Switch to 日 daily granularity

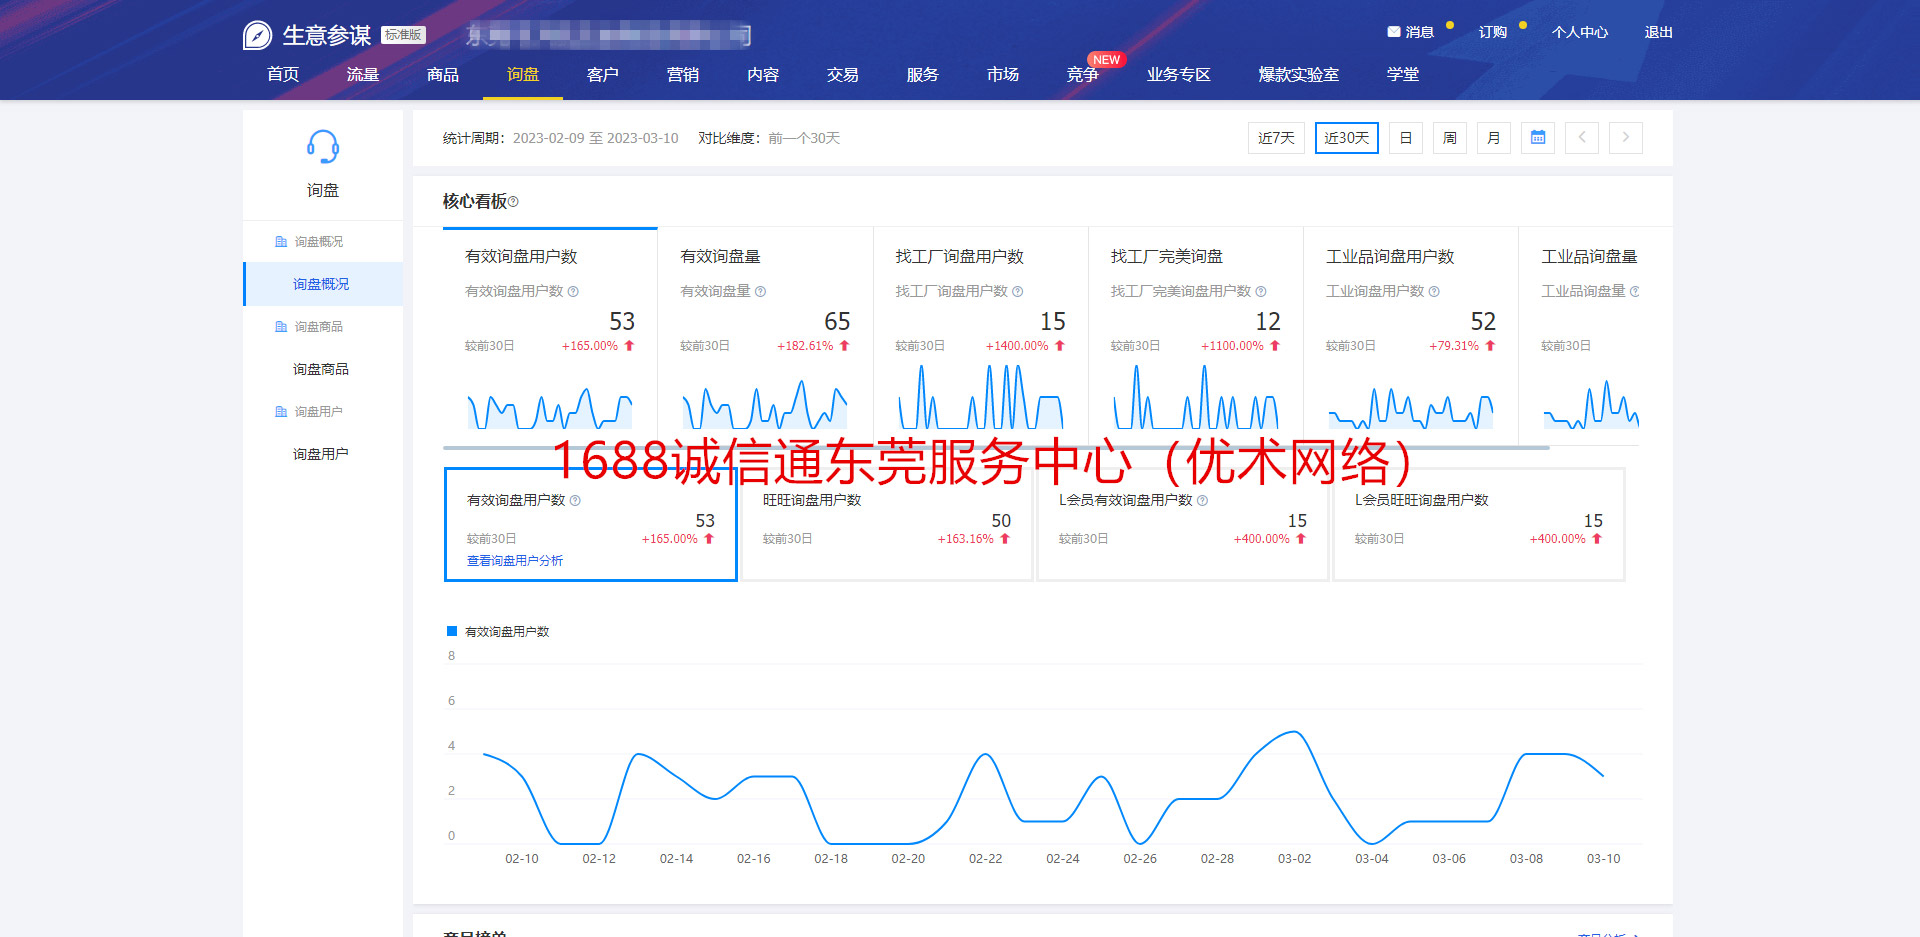click(1405, 138)
